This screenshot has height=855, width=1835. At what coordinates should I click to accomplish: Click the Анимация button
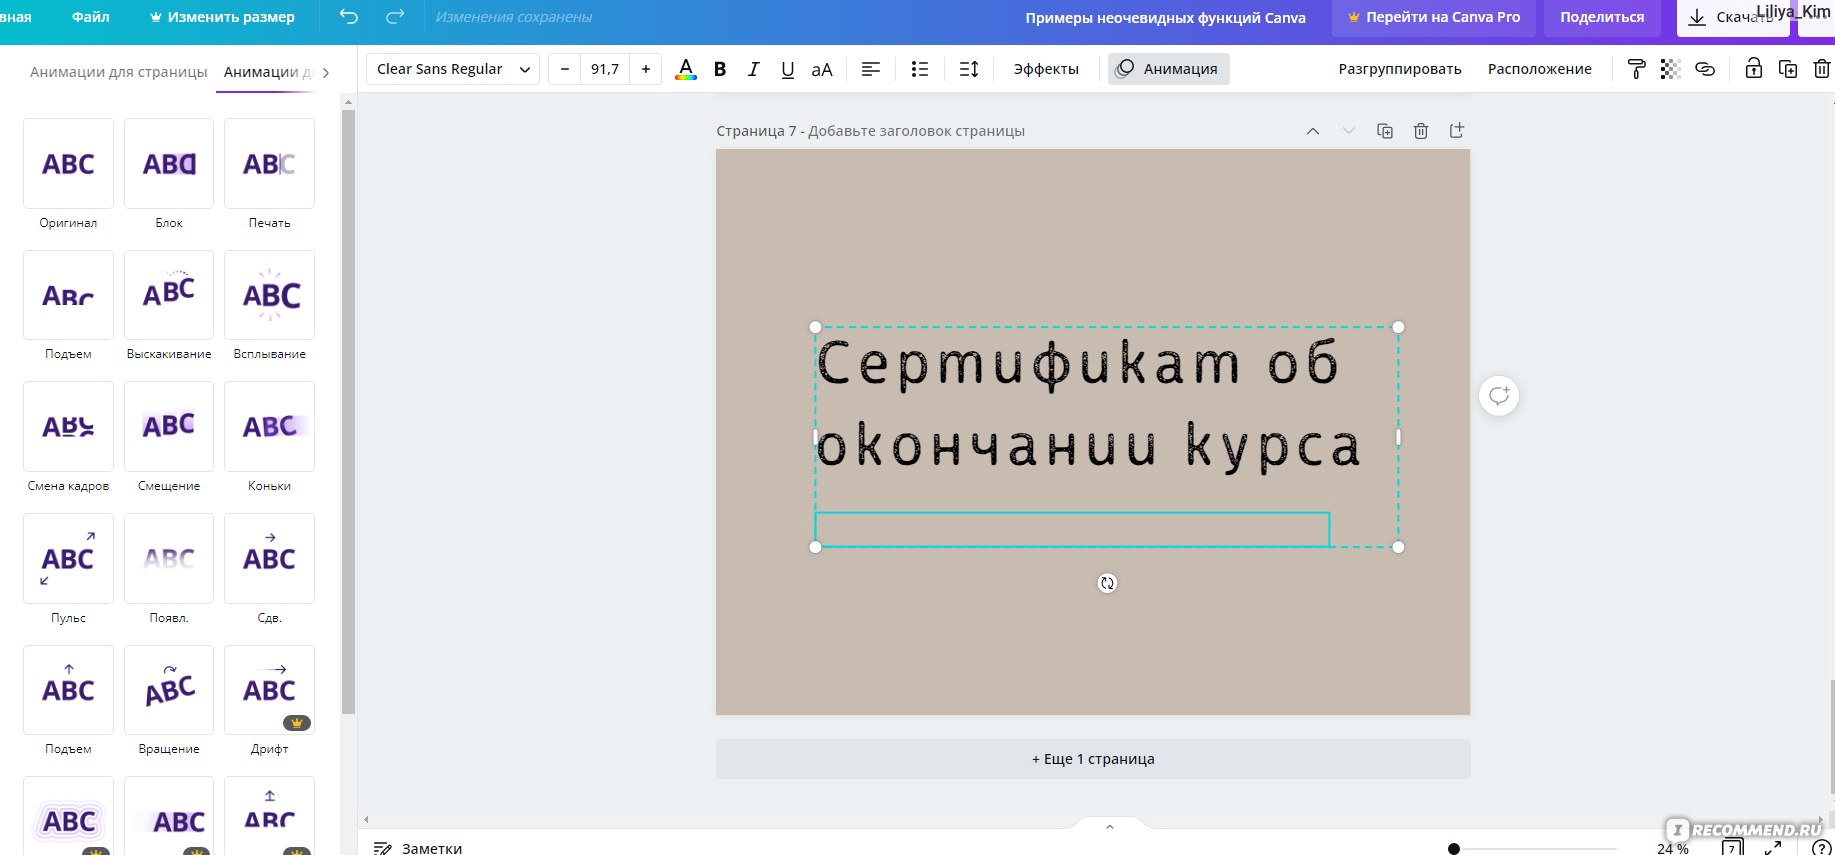point(1168,69)
